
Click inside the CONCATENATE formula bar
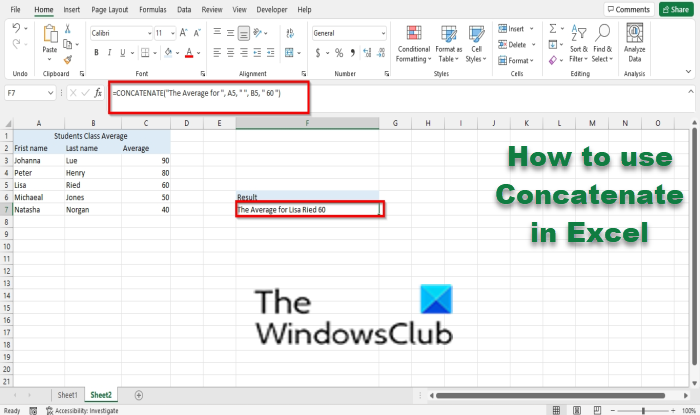(x=208, y=97)
